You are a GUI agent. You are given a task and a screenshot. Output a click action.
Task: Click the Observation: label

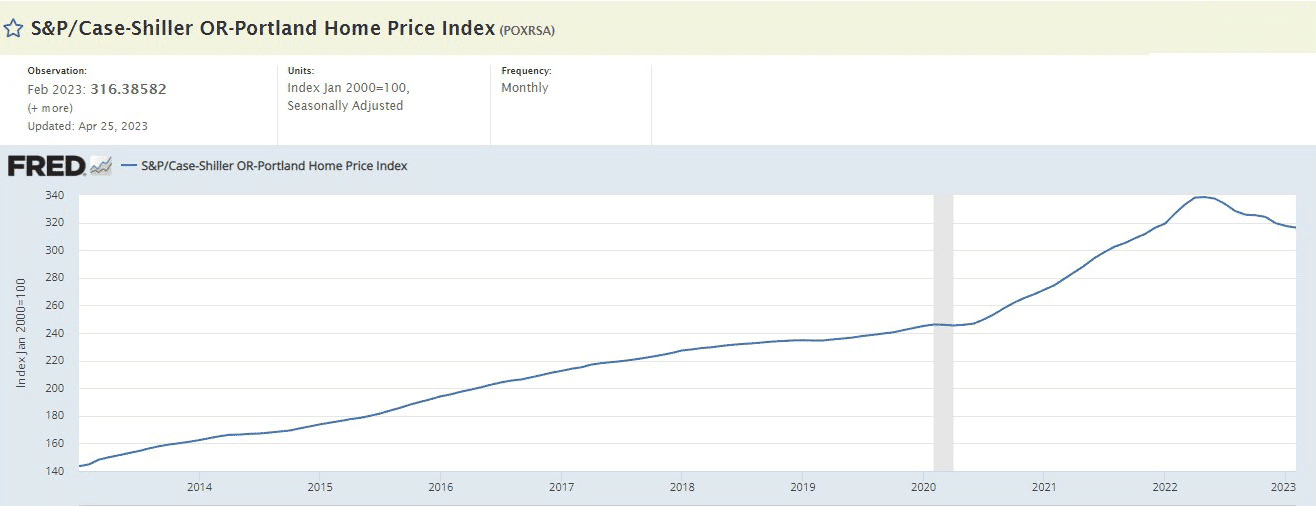(57, 71)
